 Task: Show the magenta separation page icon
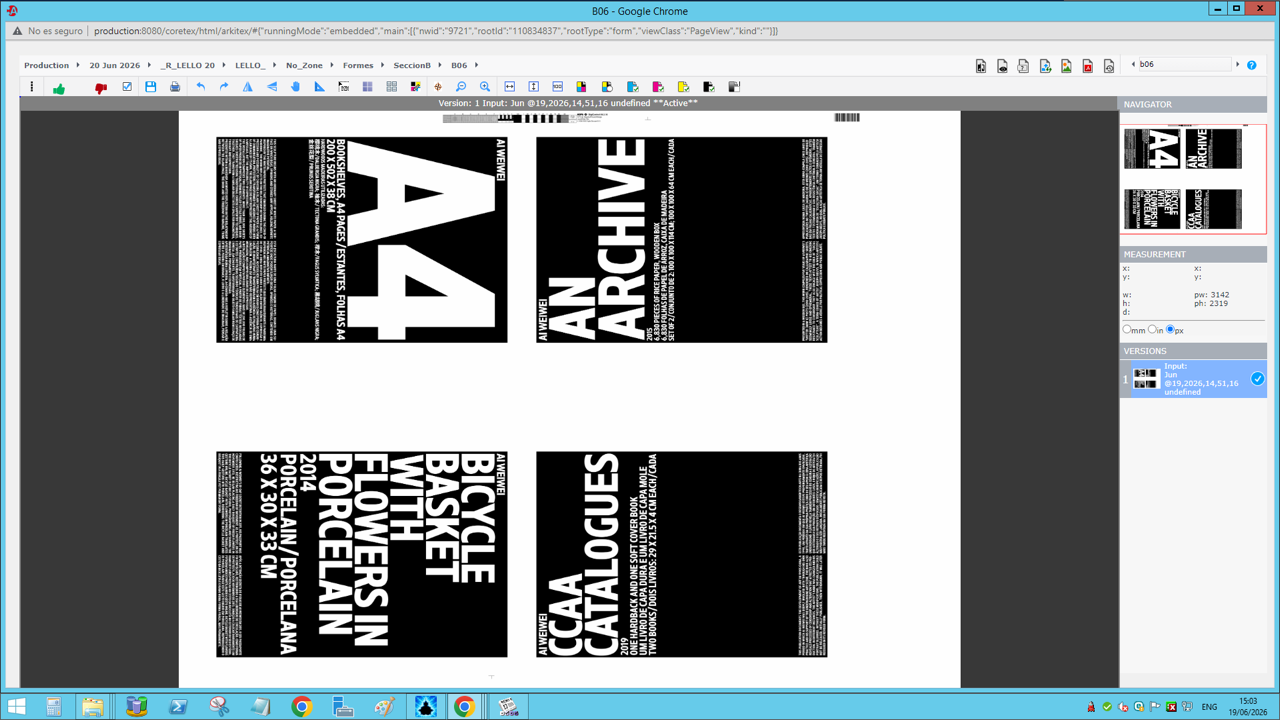pos(658,87)
